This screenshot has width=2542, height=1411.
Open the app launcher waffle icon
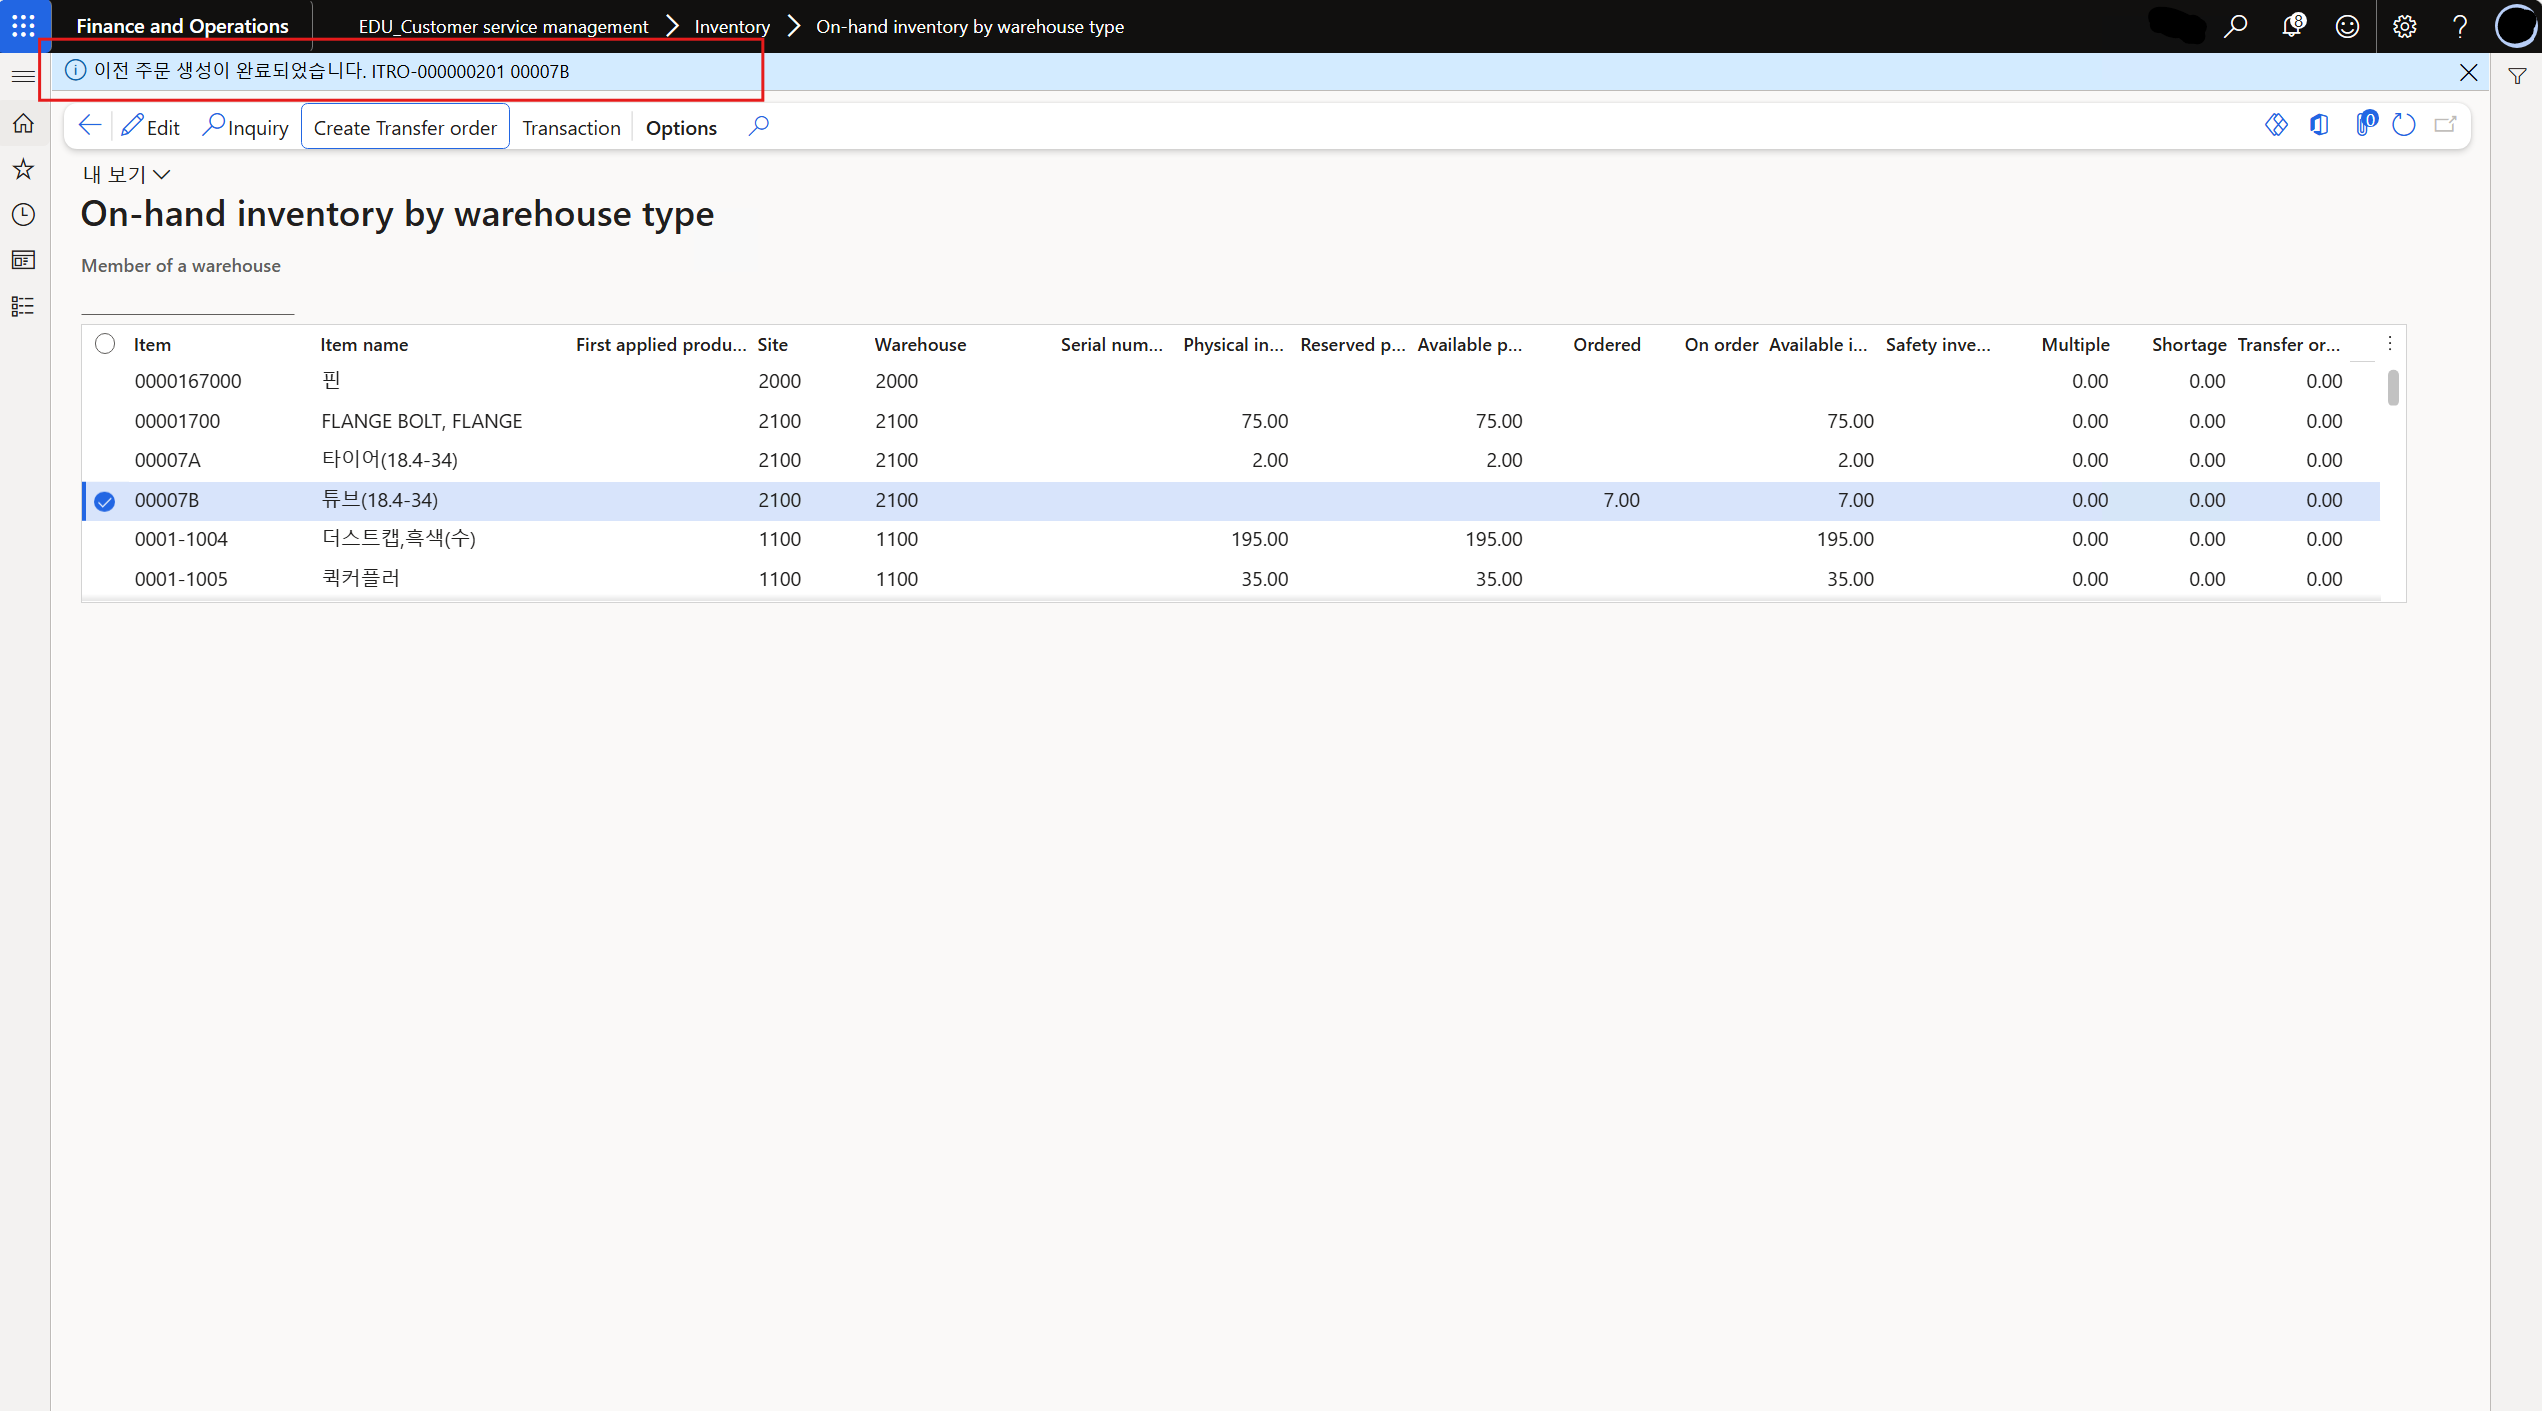(23, 26)
